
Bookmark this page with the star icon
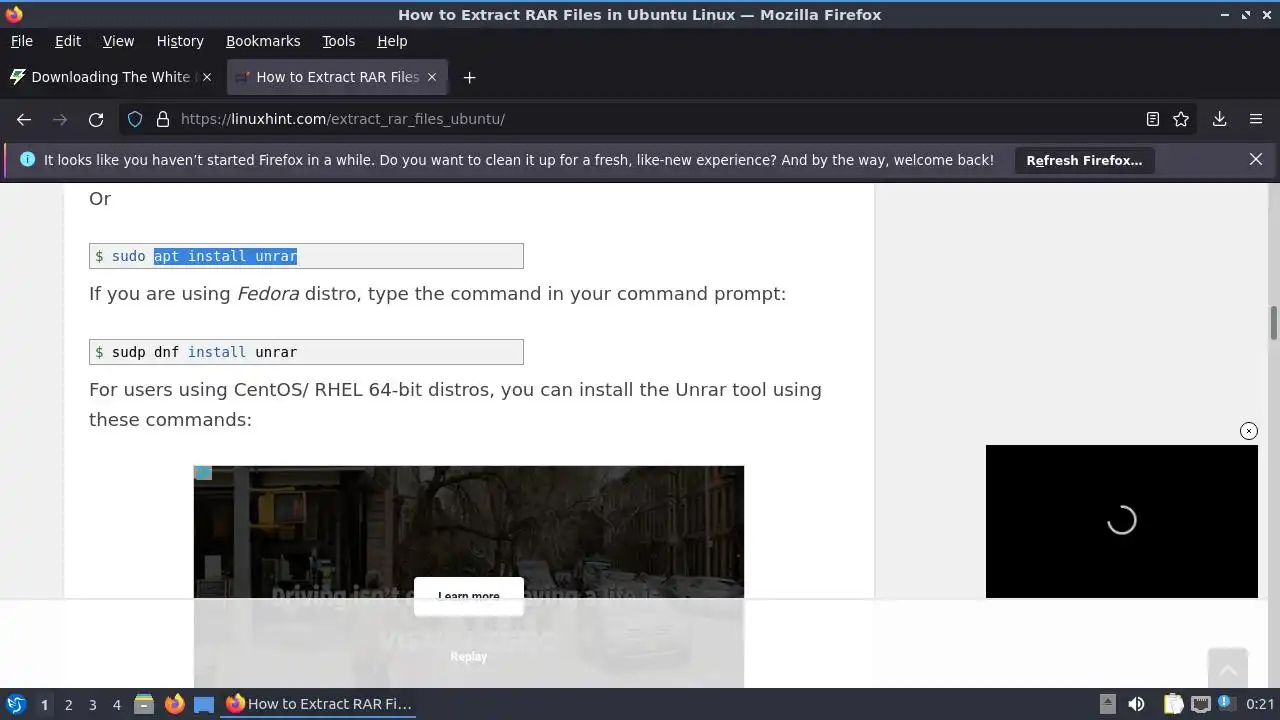coord(1181,119)
